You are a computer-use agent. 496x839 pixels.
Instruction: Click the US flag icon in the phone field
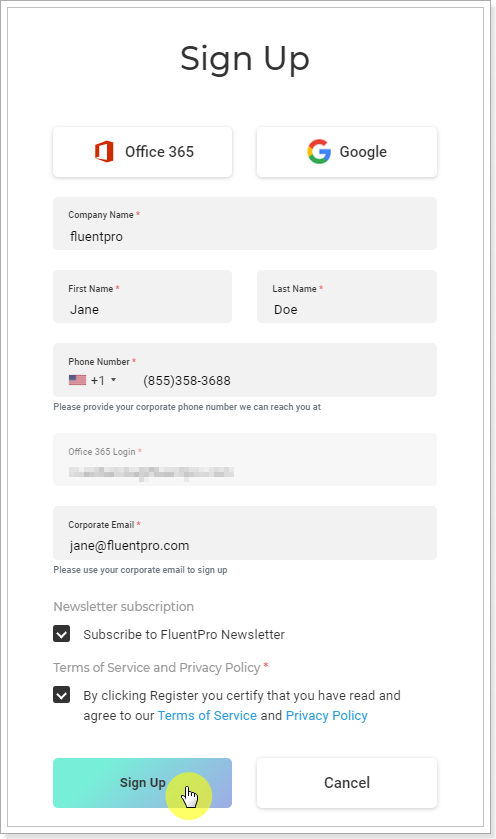tap(78, 380)
